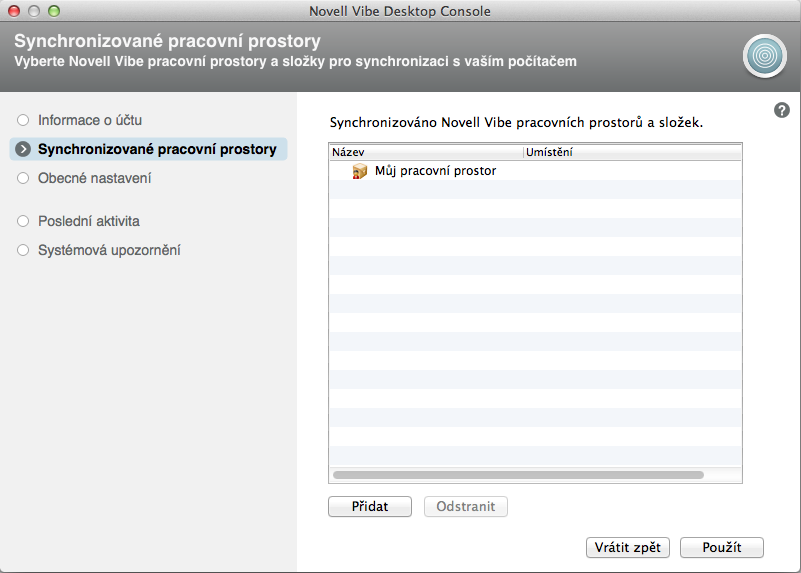Screen dimensions: 801x573
Task: Click the yellow minimize window button
Action: click(34, 11)
